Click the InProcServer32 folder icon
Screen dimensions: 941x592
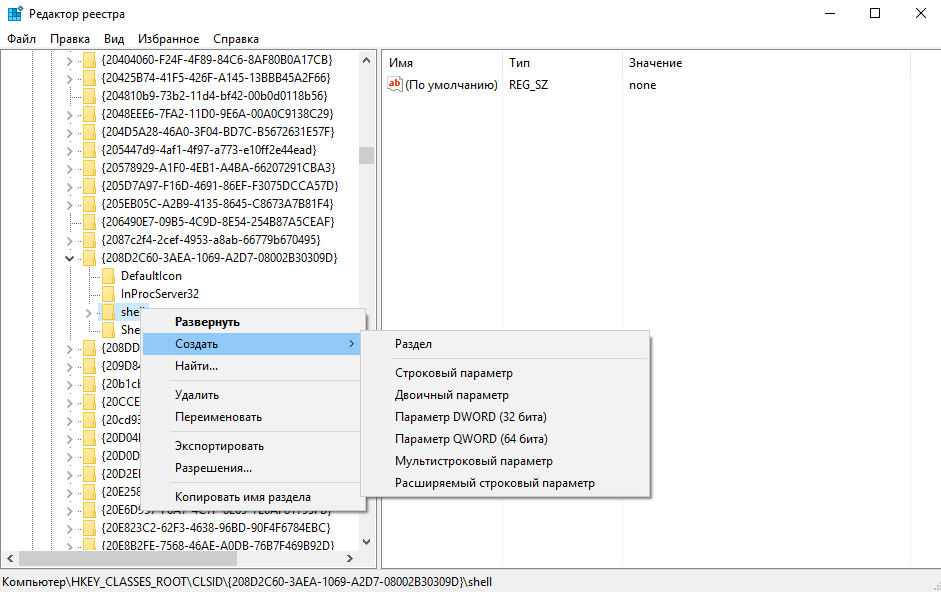(108, 294)
